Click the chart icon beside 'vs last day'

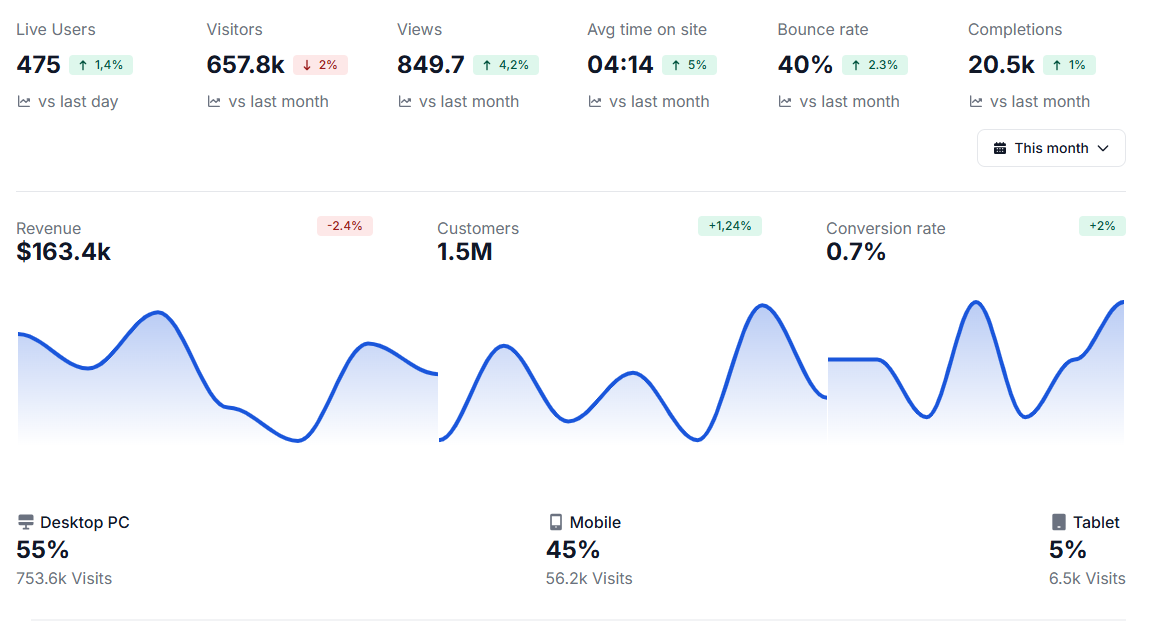[x=23, y=101]
